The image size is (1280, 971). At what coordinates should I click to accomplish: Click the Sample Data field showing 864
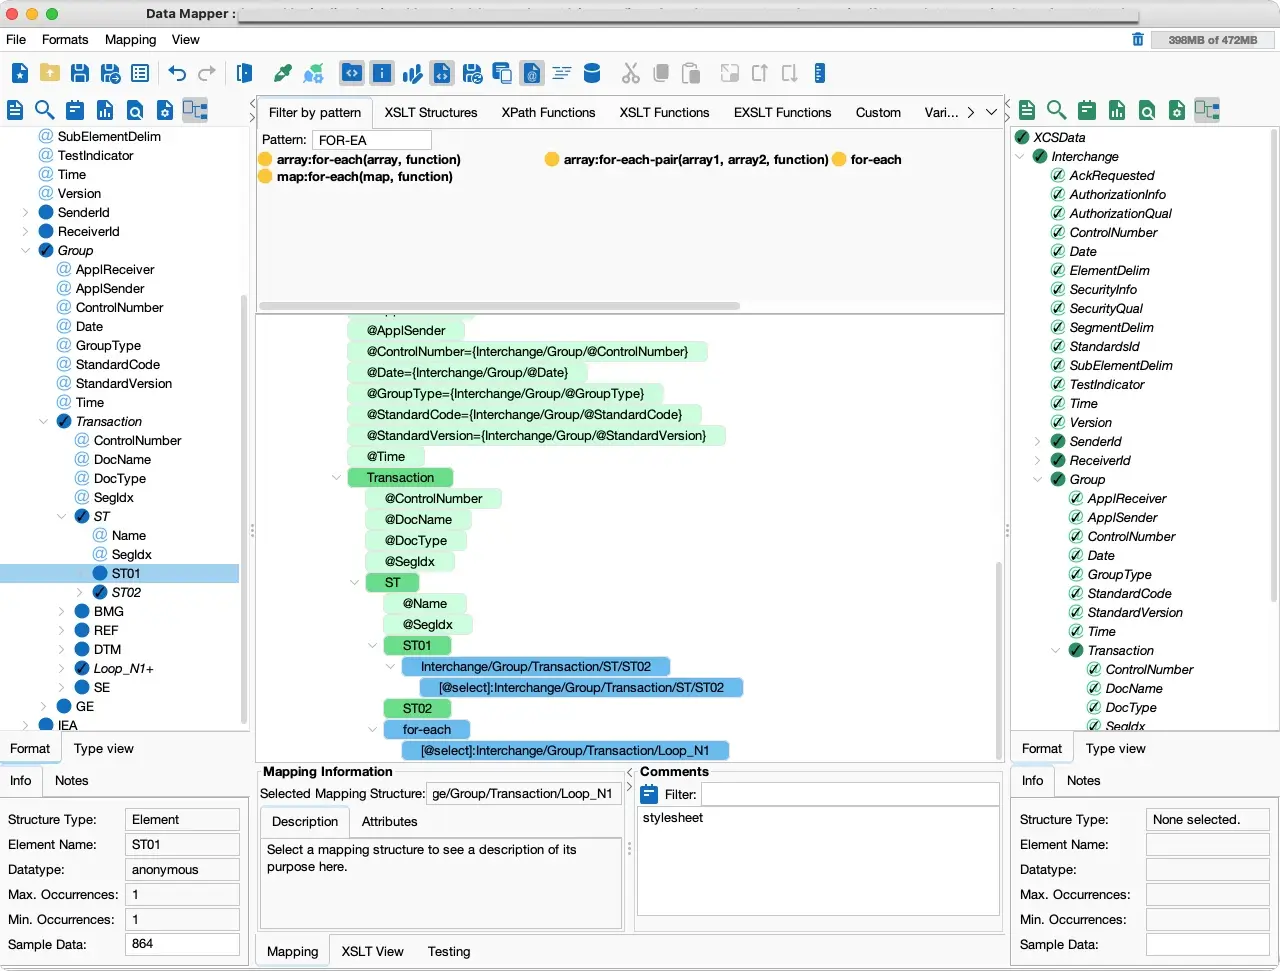pos(182,944)
